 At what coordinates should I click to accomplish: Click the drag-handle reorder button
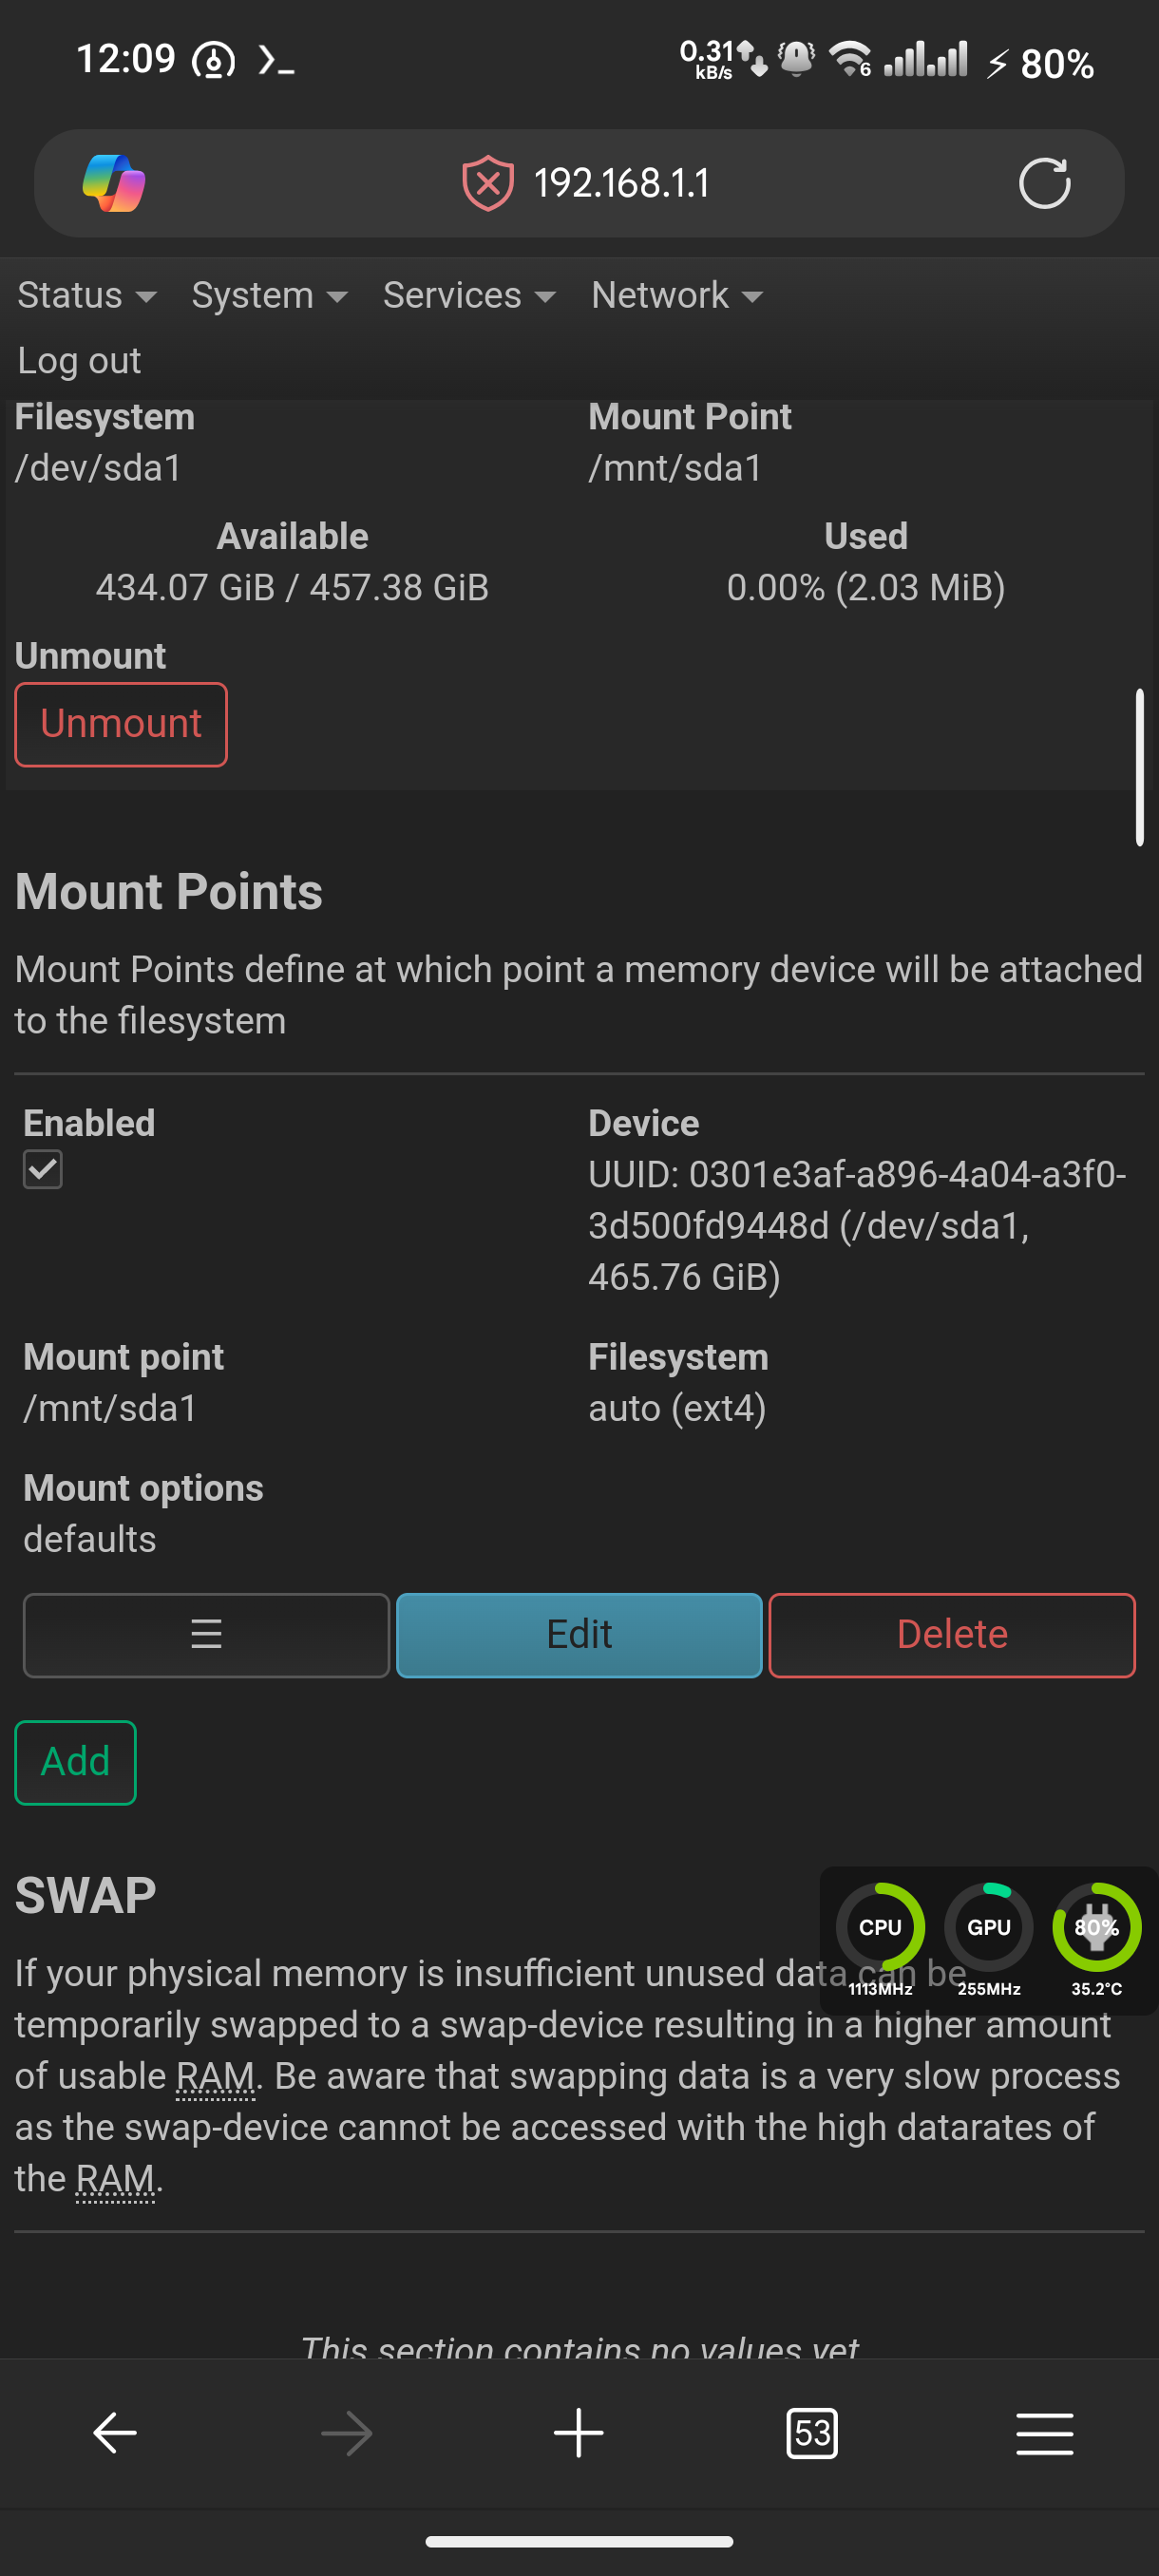(206, 1635)
